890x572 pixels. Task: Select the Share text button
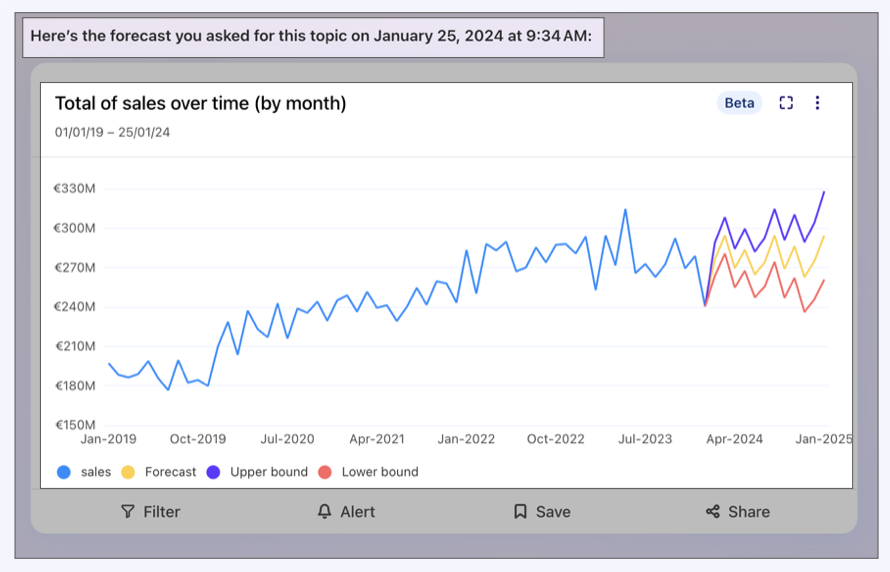[749, 512]
